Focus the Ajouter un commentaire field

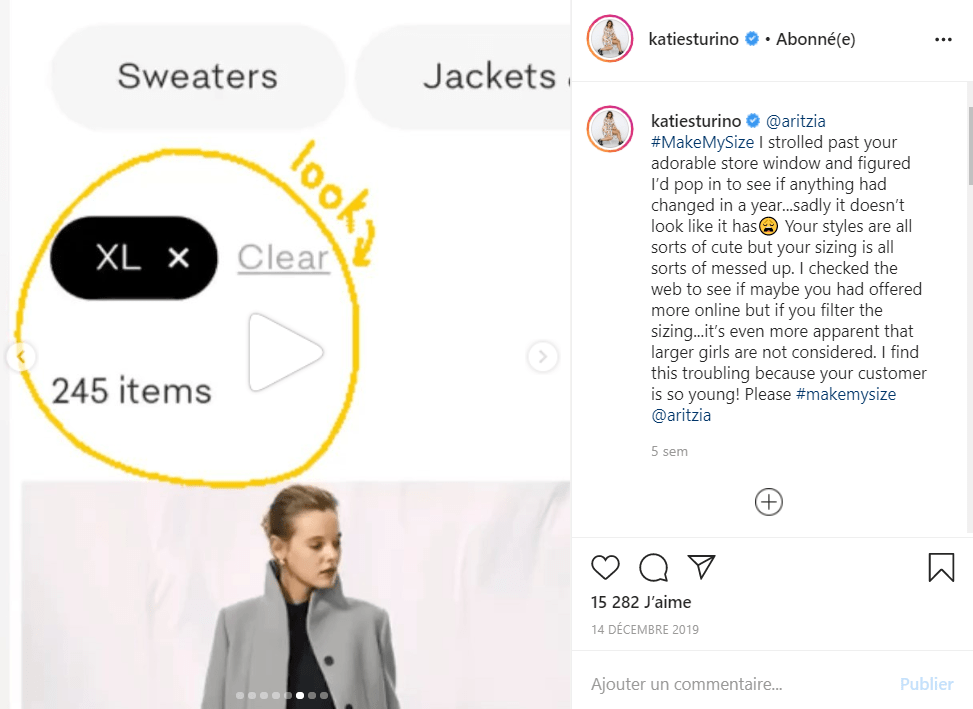[x=738, y=684]
